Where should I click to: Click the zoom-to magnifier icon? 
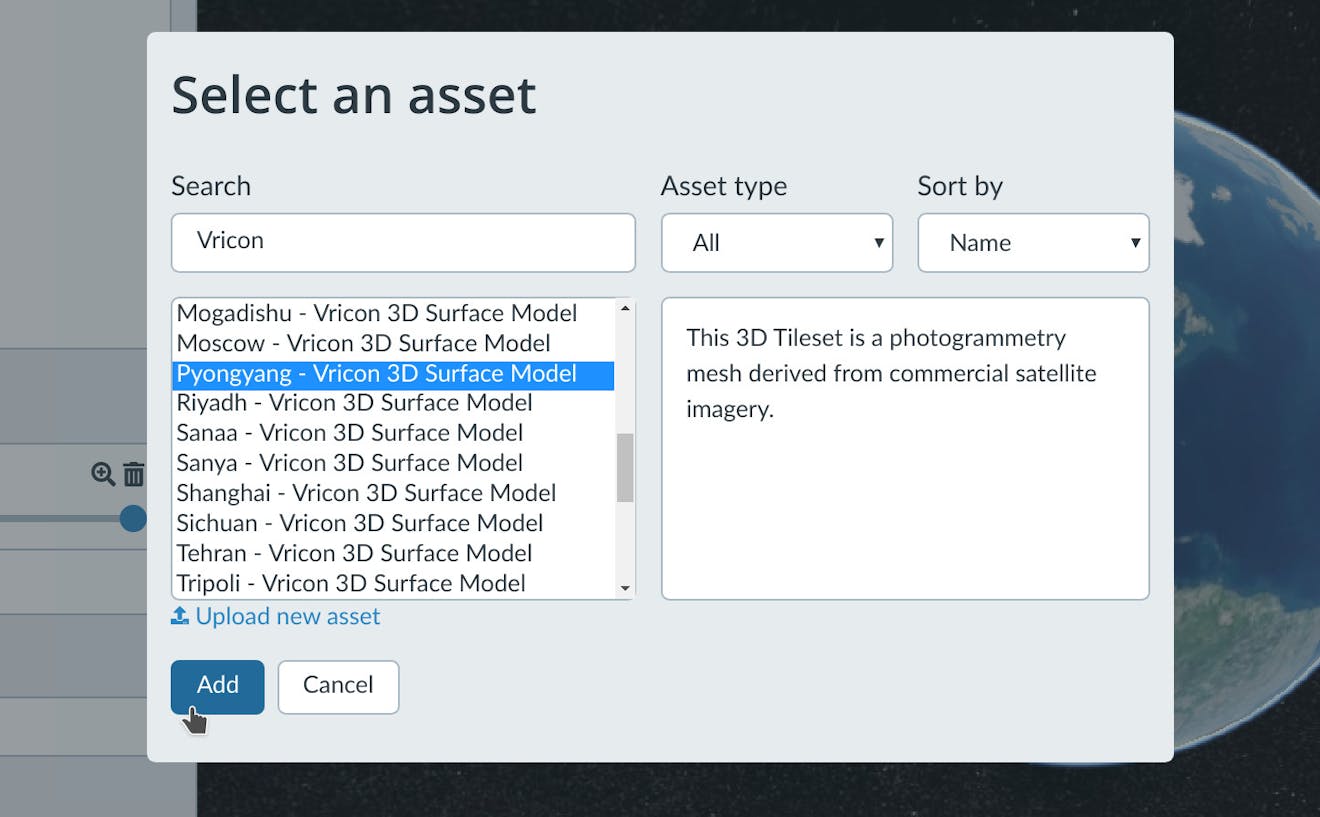click(x=102, y=474)
